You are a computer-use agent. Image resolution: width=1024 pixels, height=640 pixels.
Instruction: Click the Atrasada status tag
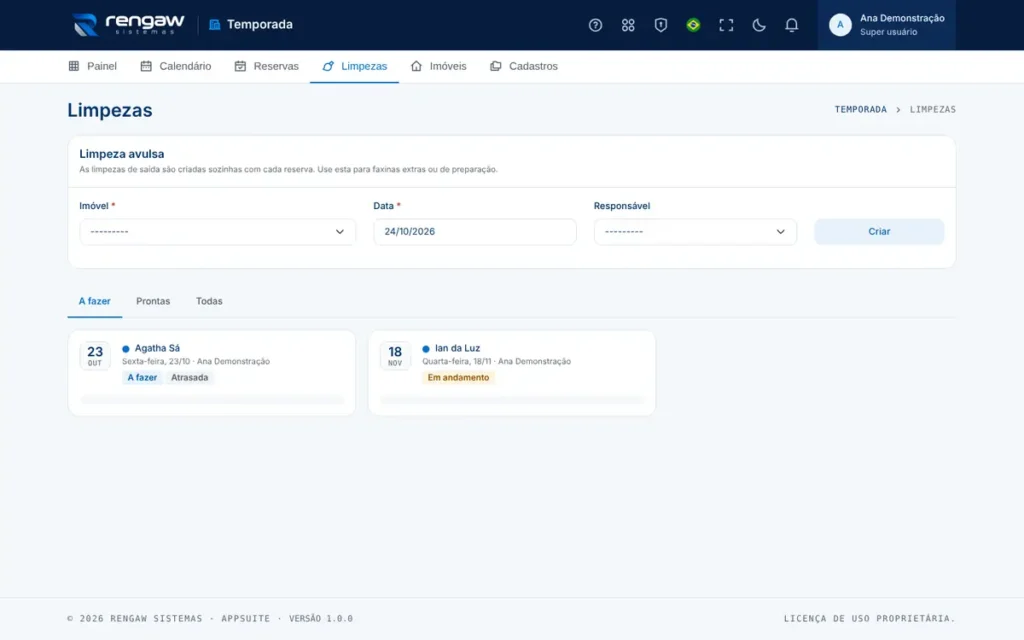[189, 377]
